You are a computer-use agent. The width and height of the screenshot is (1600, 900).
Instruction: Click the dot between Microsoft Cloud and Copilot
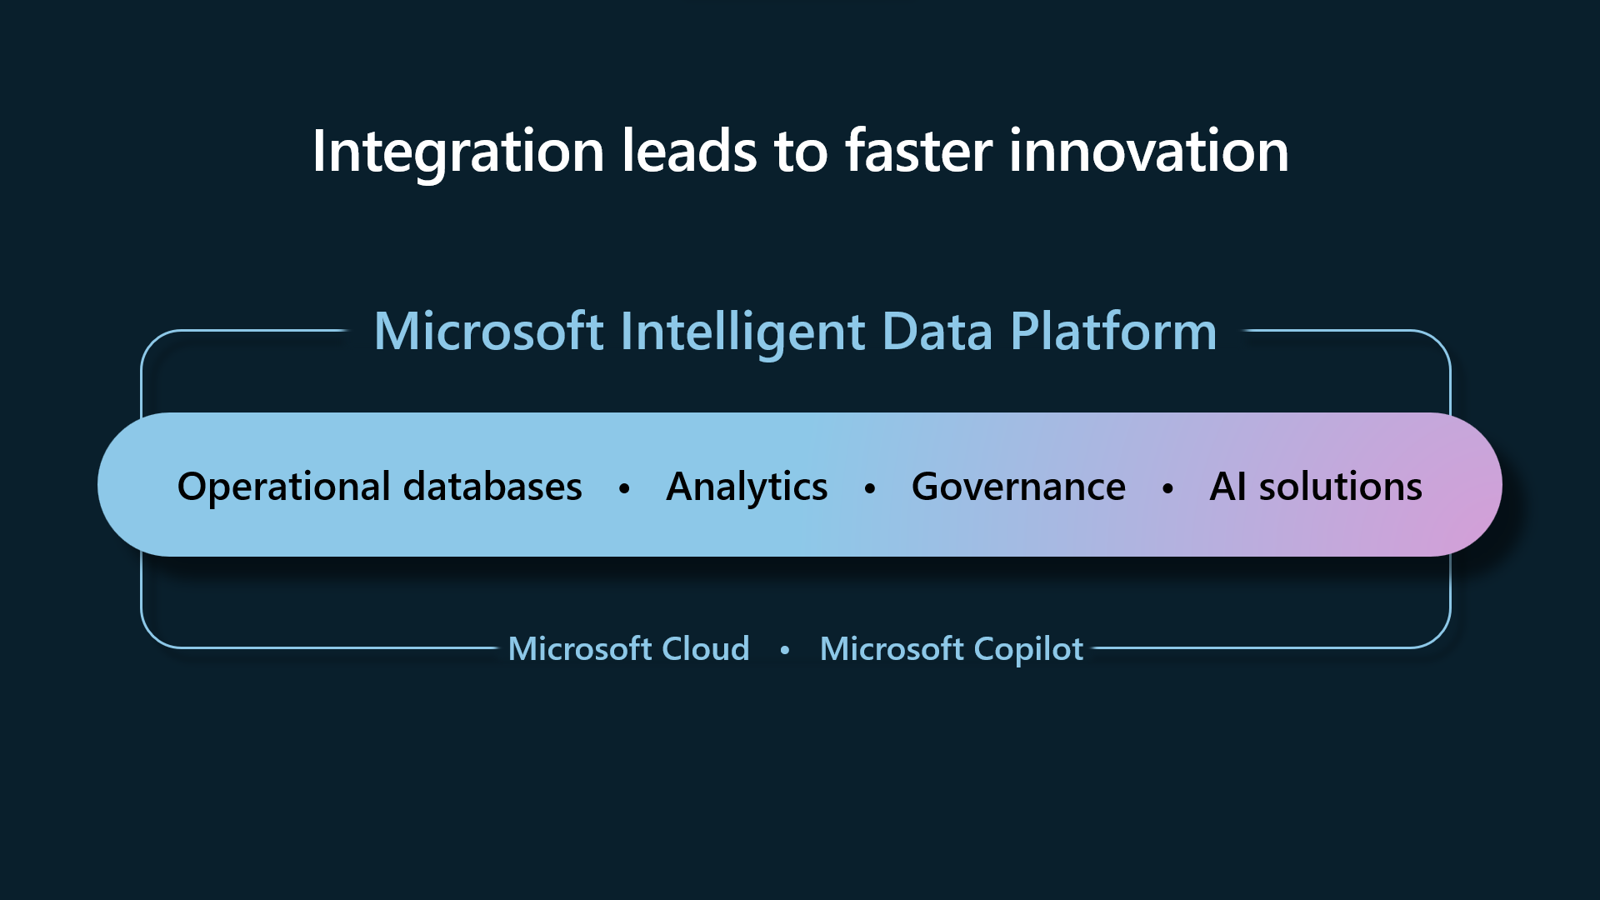[x=785, y=650]
